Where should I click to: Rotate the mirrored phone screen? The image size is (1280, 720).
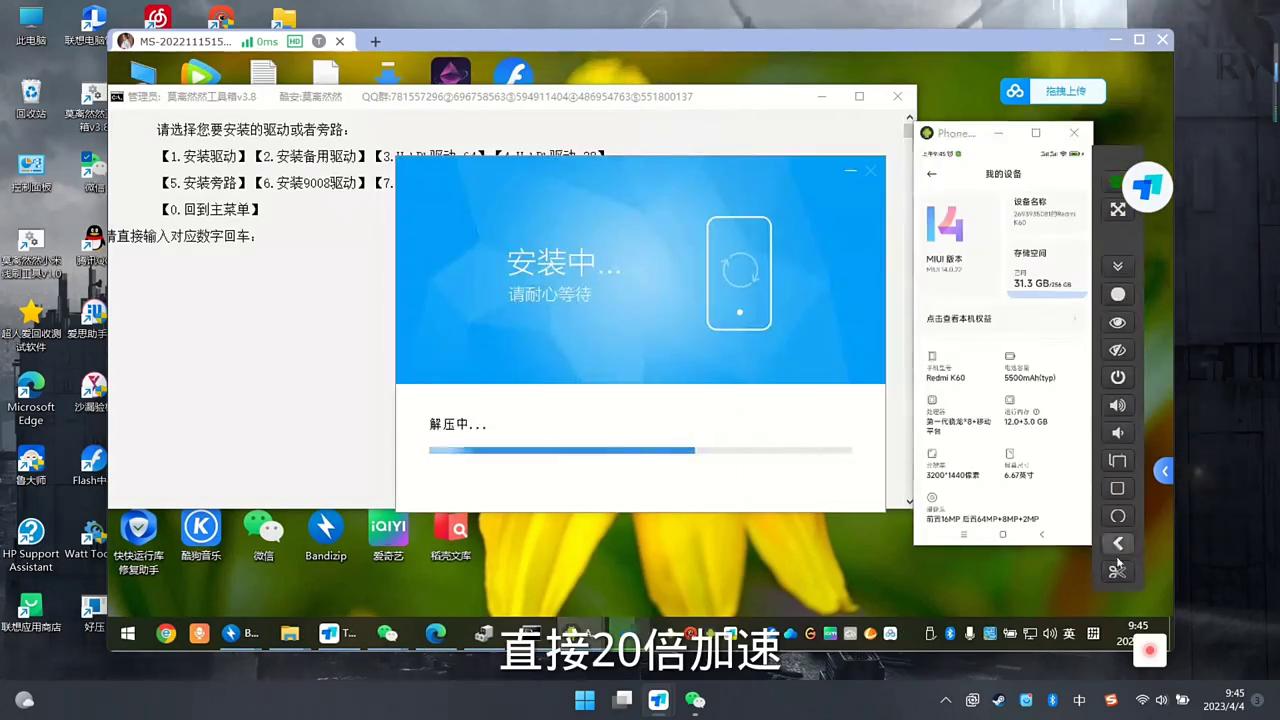pyautogui.click(x=1117, y=461)
